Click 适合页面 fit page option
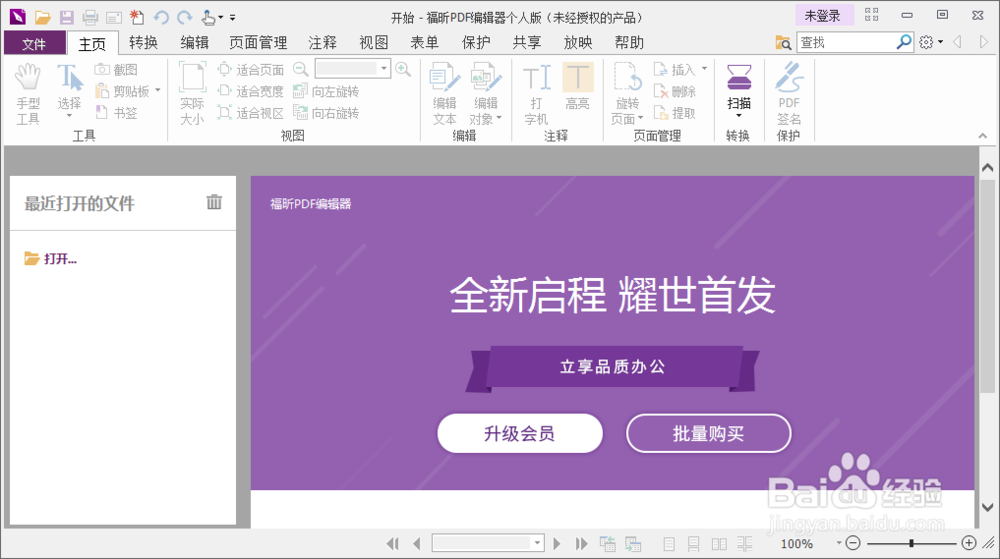 click(251, 69)
